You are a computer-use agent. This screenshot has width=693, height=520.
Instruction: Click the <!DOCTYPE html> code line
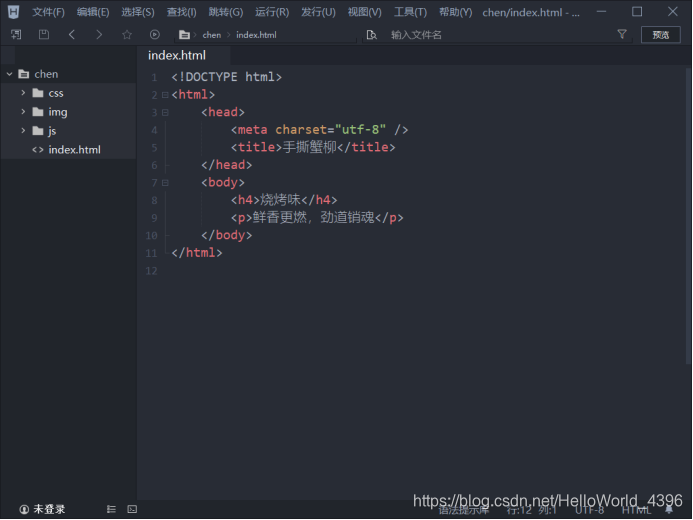[x=226, y=77]
